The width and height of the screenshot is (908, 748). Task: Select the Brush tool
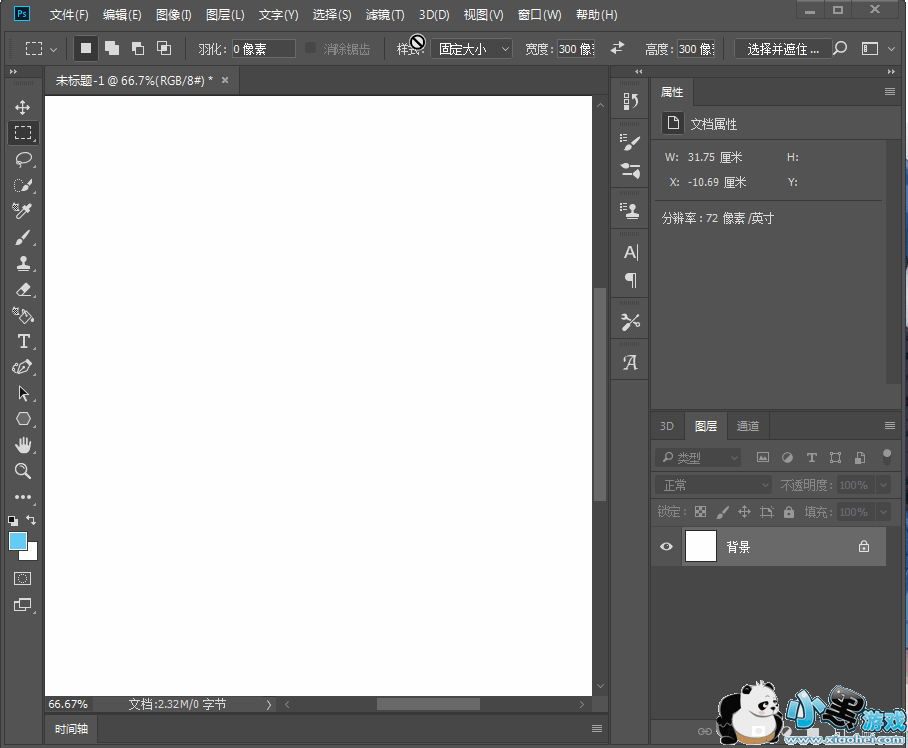click(x=23, y=238)
